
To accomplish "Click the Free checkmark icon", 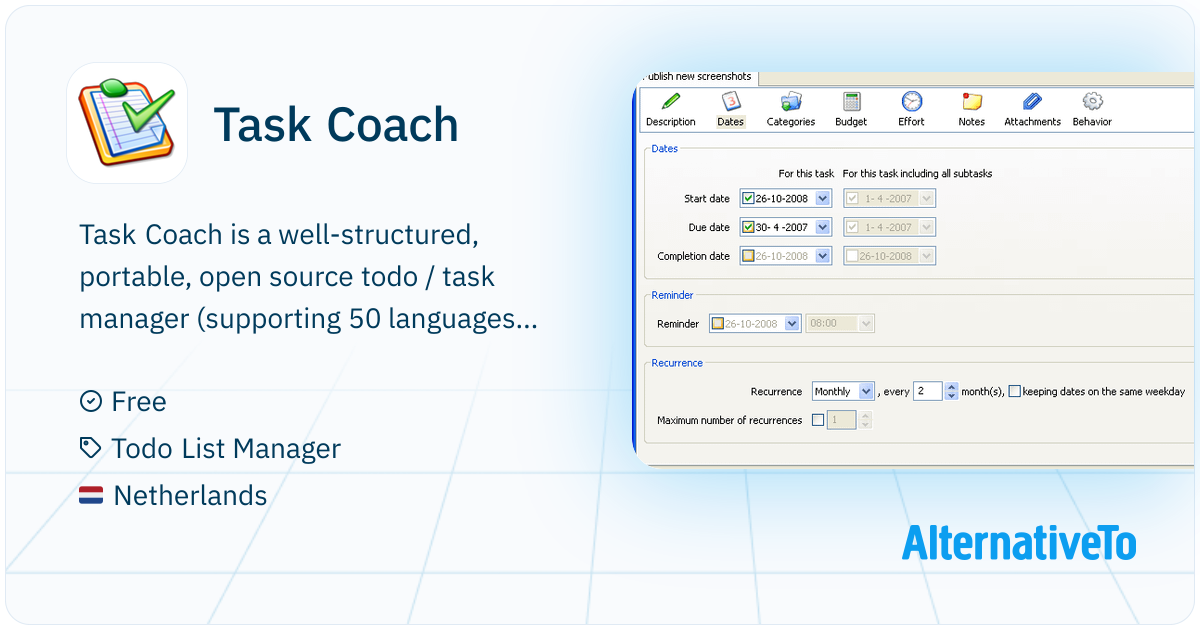I will [x=91, y=401].
